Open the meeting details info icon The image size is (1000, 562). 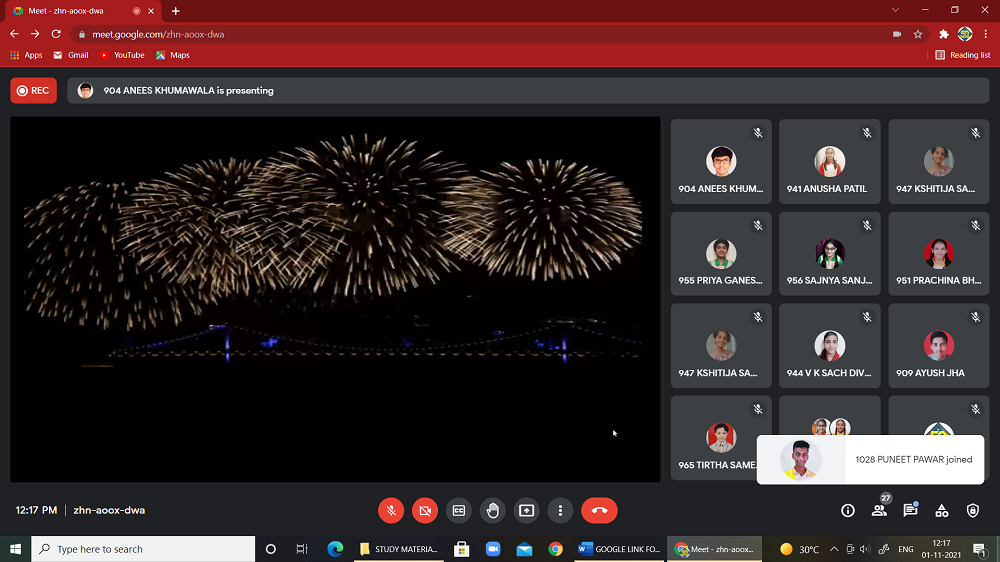point(848,510)
